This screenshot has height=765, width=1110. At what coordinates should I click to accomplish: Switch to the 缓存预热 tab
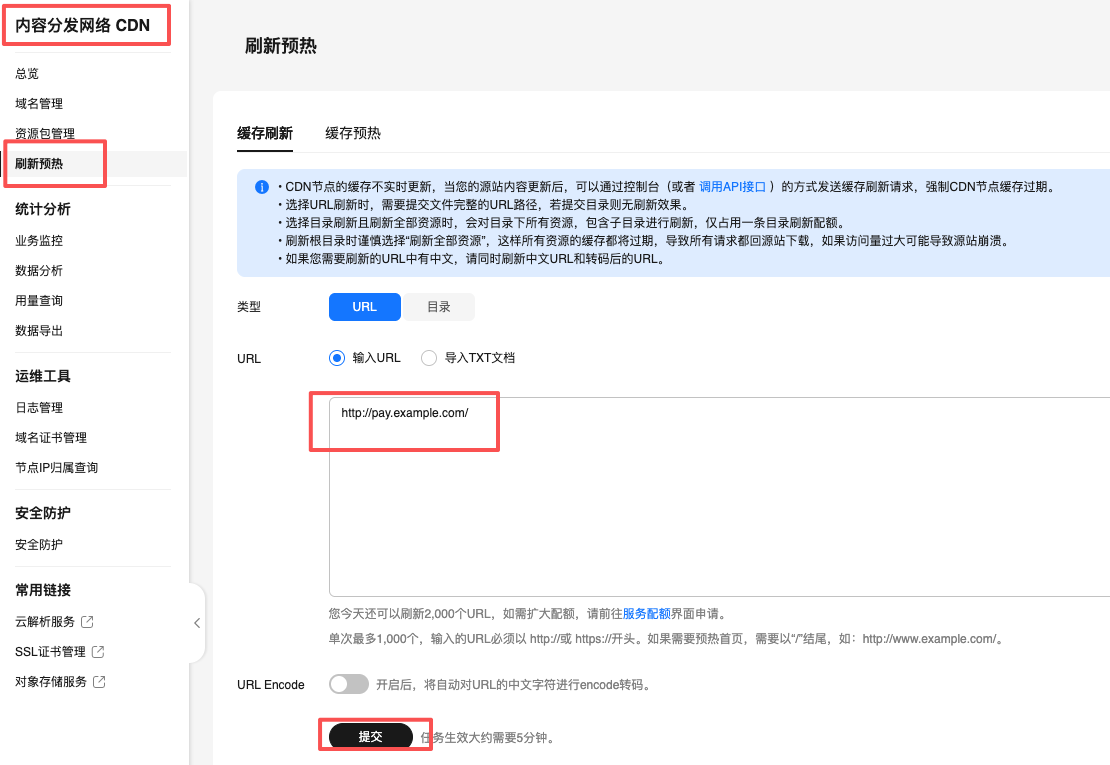[x=353, y=133]
